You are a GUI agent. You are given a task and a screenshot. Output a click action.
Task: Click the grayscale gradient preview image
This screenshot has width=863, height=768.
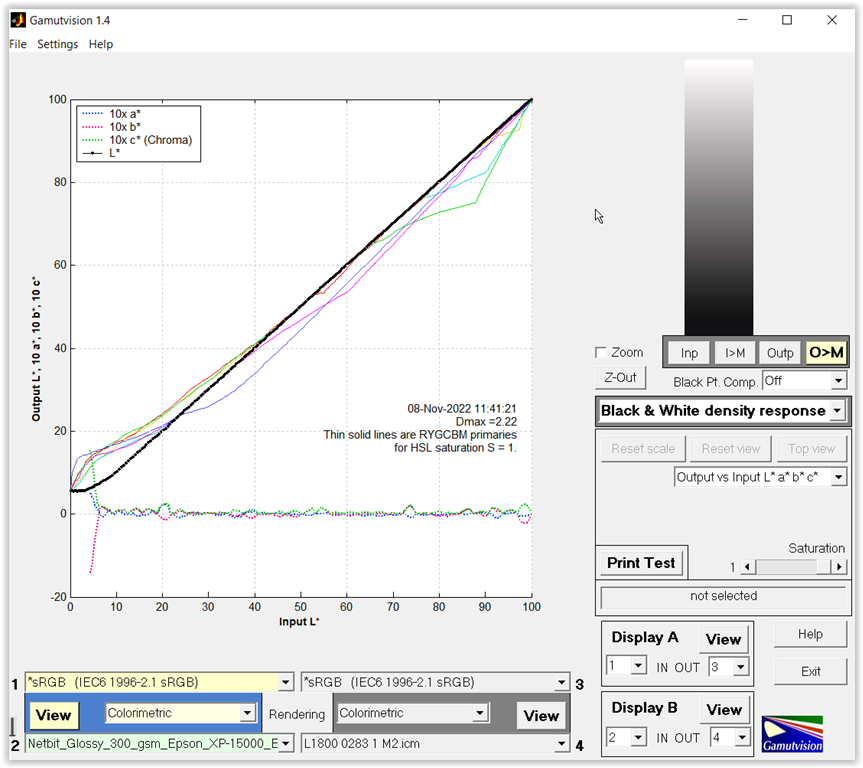coord(718,195)
